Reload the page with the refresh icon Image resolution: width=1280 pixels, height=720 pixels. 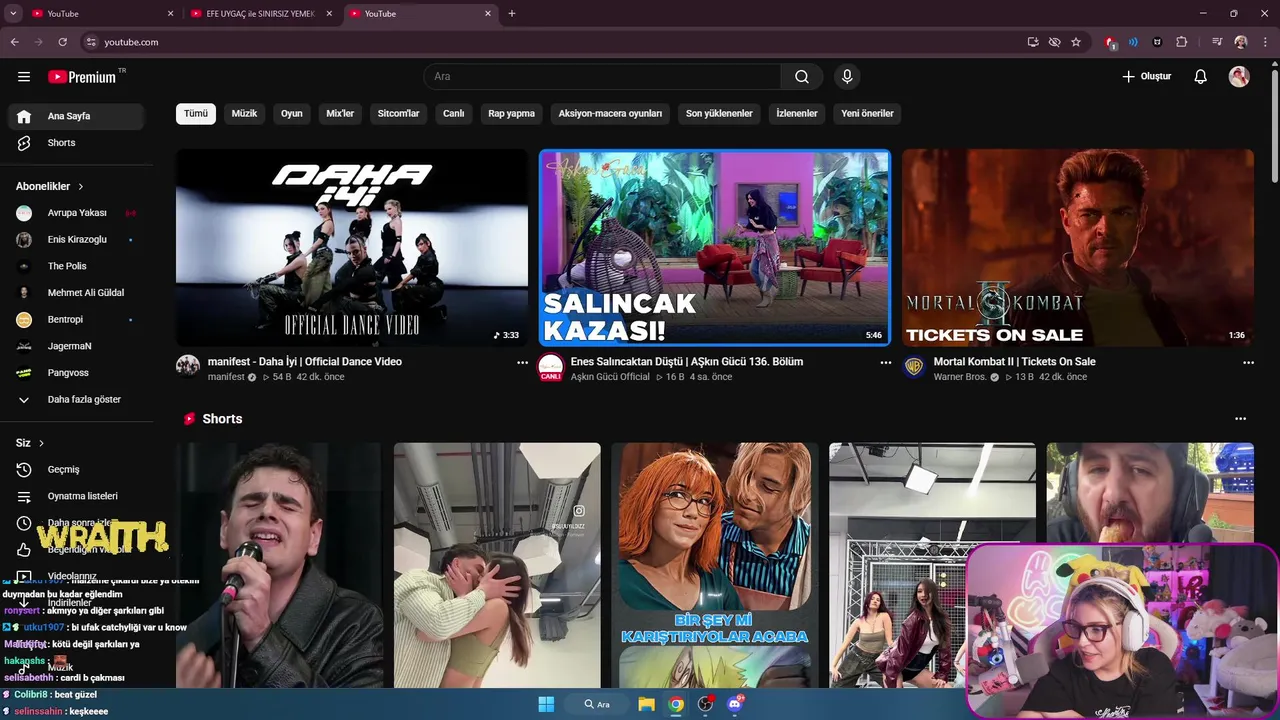(62, 42)
